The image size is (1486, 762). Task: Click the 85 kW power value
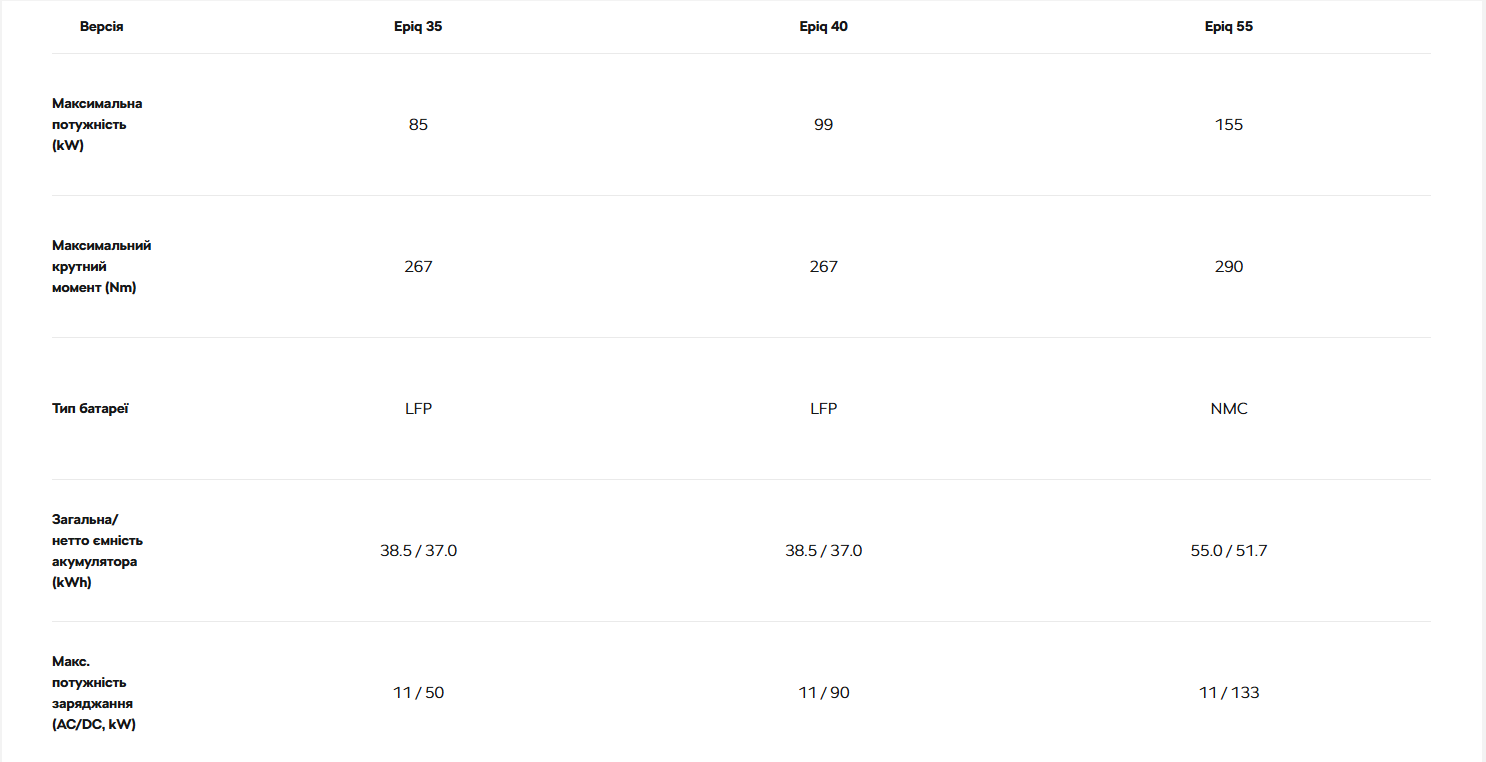click(x=418, y=125)
